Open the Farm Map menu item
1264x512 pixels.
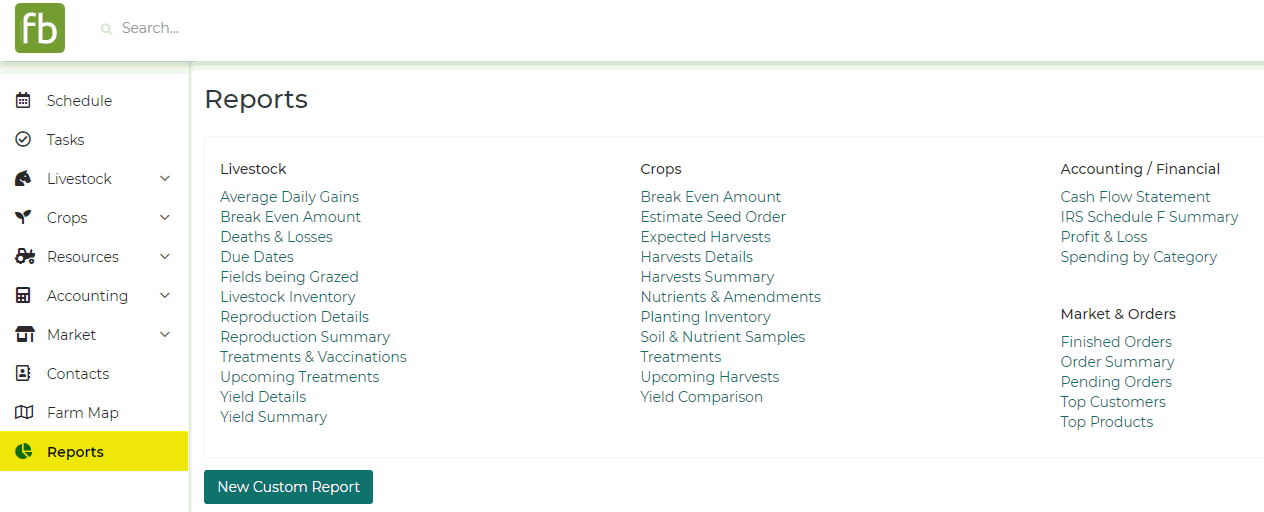click(82, 413)
